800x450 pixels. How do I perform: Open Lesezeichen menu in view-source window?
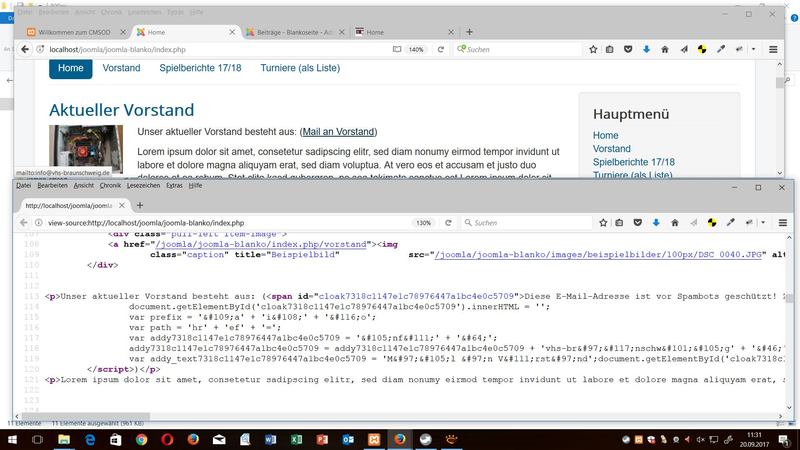point(143,186)
